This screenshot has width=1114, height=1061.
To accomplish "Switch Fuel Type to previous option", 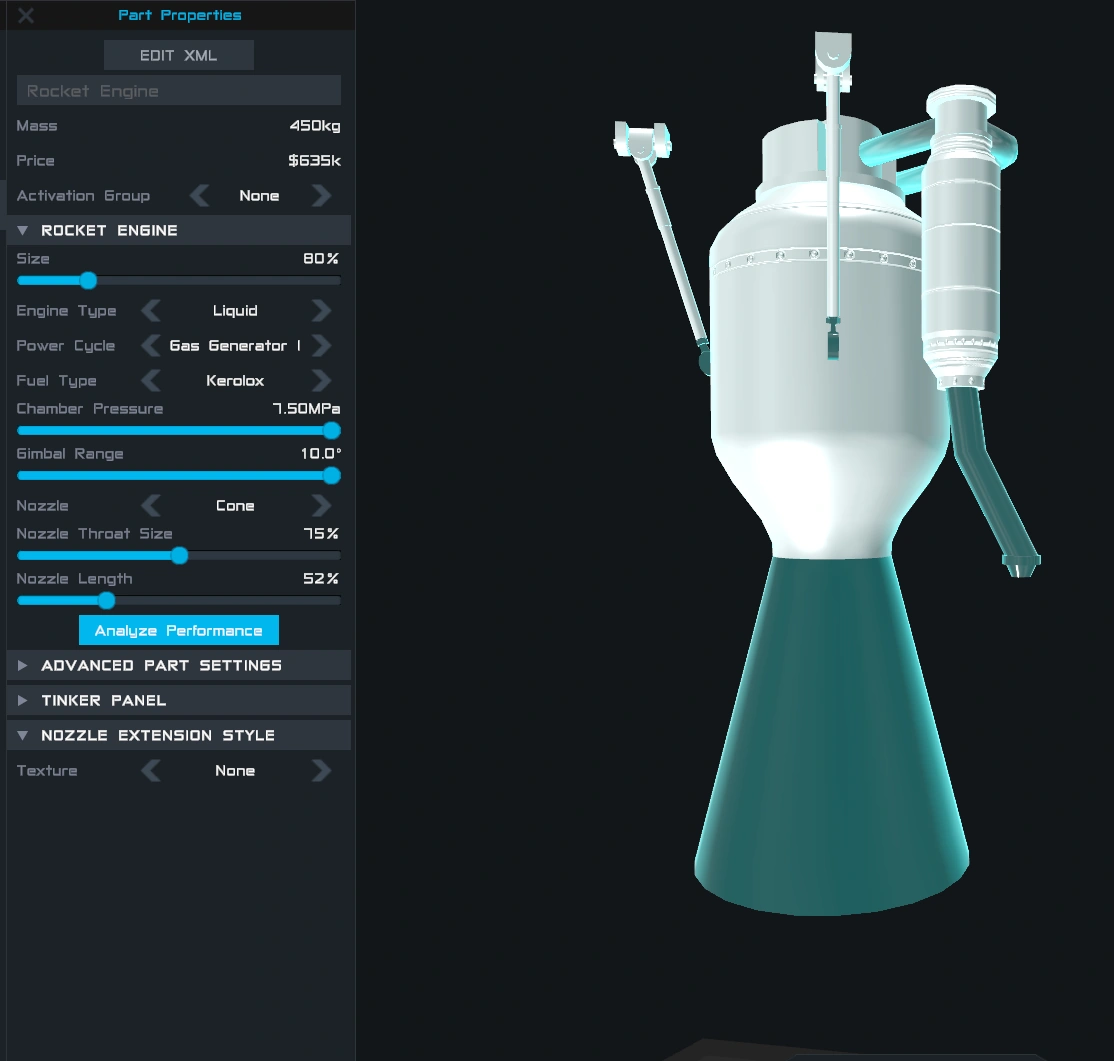I will [x=150, y=381].
